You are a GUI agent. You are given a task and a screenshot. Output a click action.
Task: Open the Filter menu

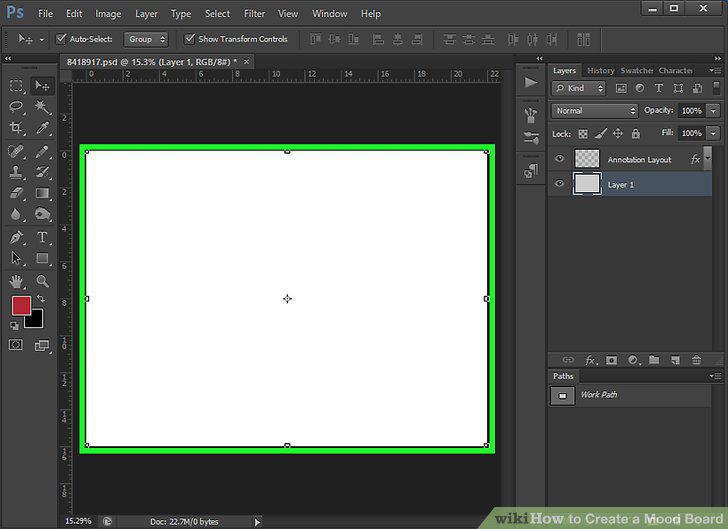click(254, 14)
